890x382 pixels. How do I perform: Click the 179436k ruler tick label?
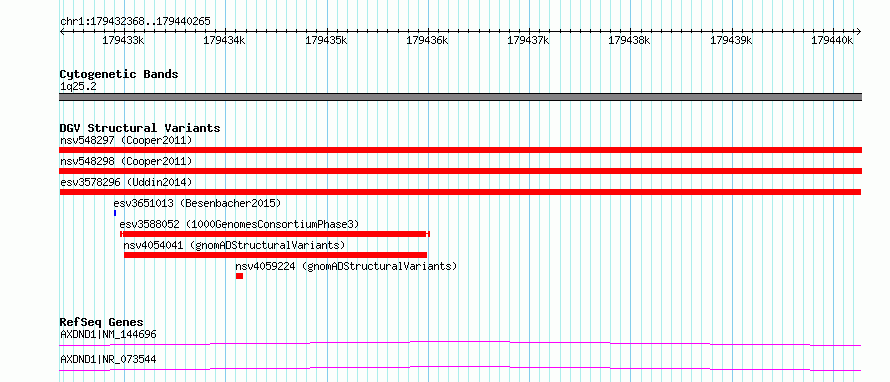pos(427,40)
